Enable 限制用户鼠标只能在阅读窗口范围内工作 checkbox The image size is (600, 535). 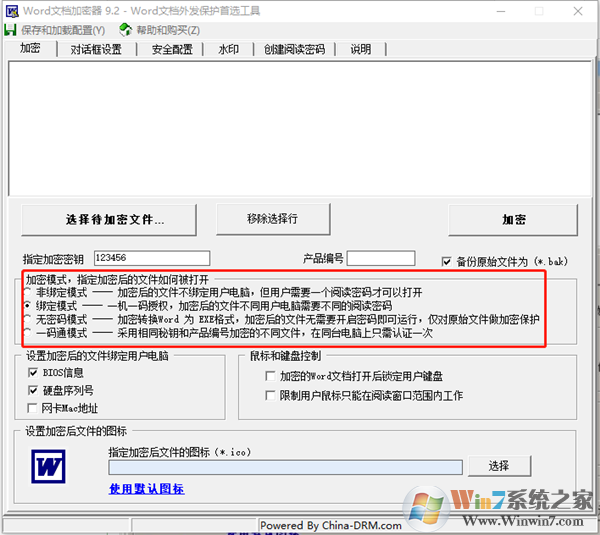270,395
